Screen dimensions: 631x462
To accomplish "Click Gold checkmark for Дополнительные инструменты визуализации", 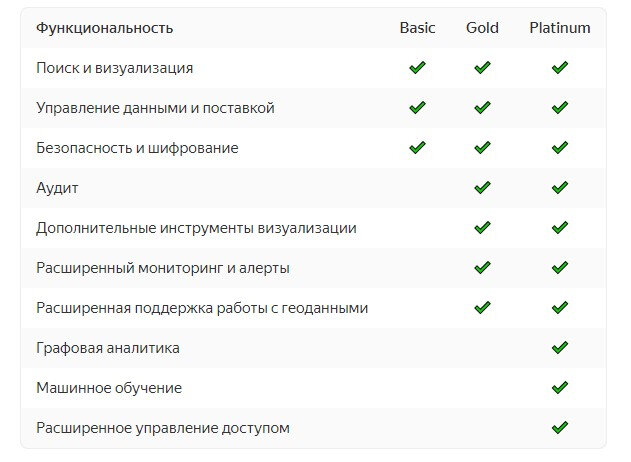I will pyautogui.click(x=482, y=228).
